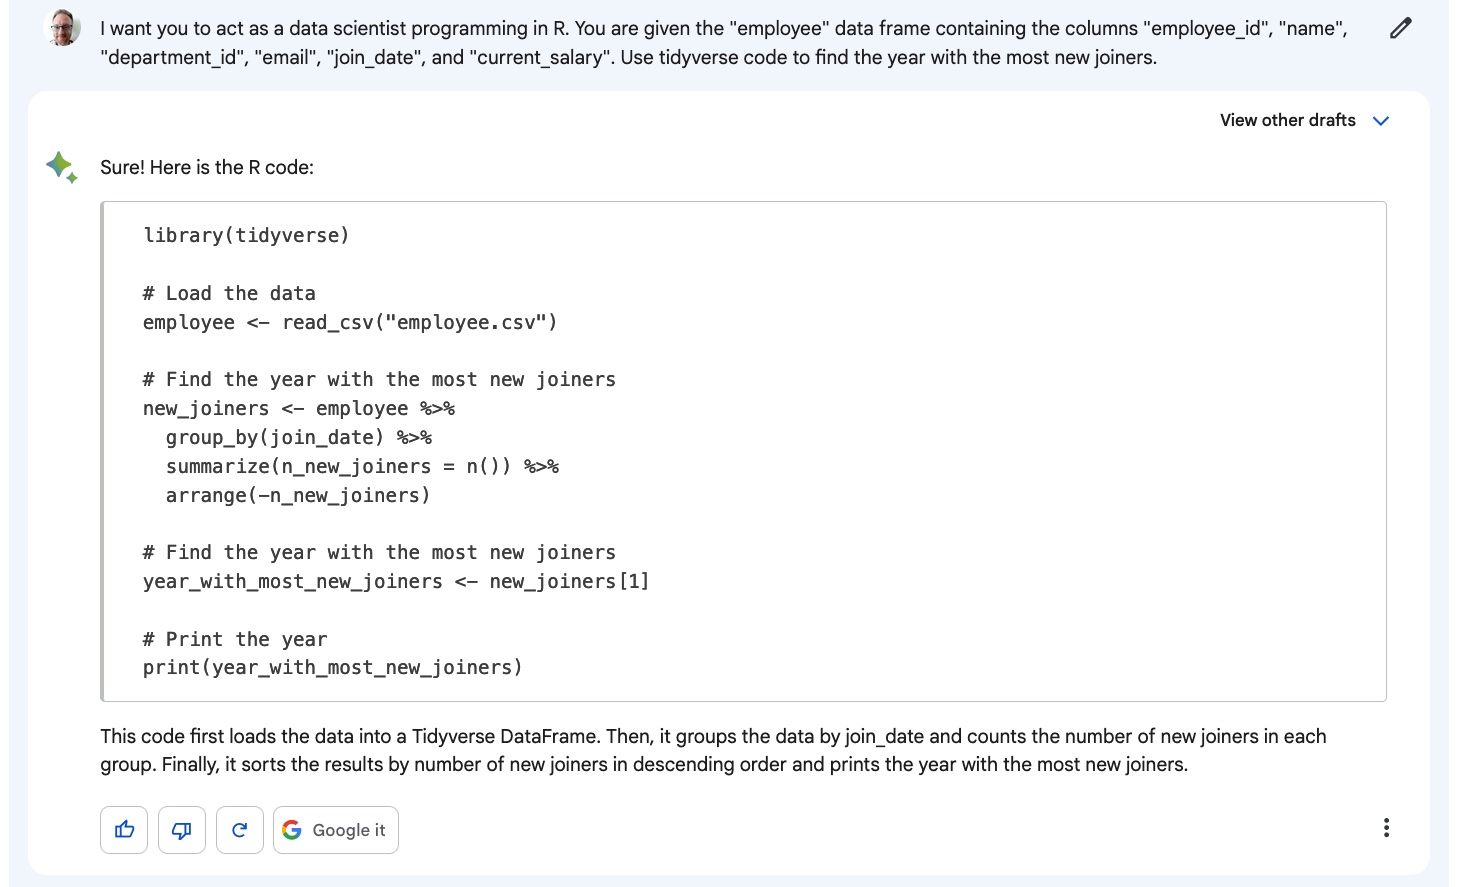Click the Google G logo icon
Viewport: 1463px width, 887px height.
coord(292,830)
